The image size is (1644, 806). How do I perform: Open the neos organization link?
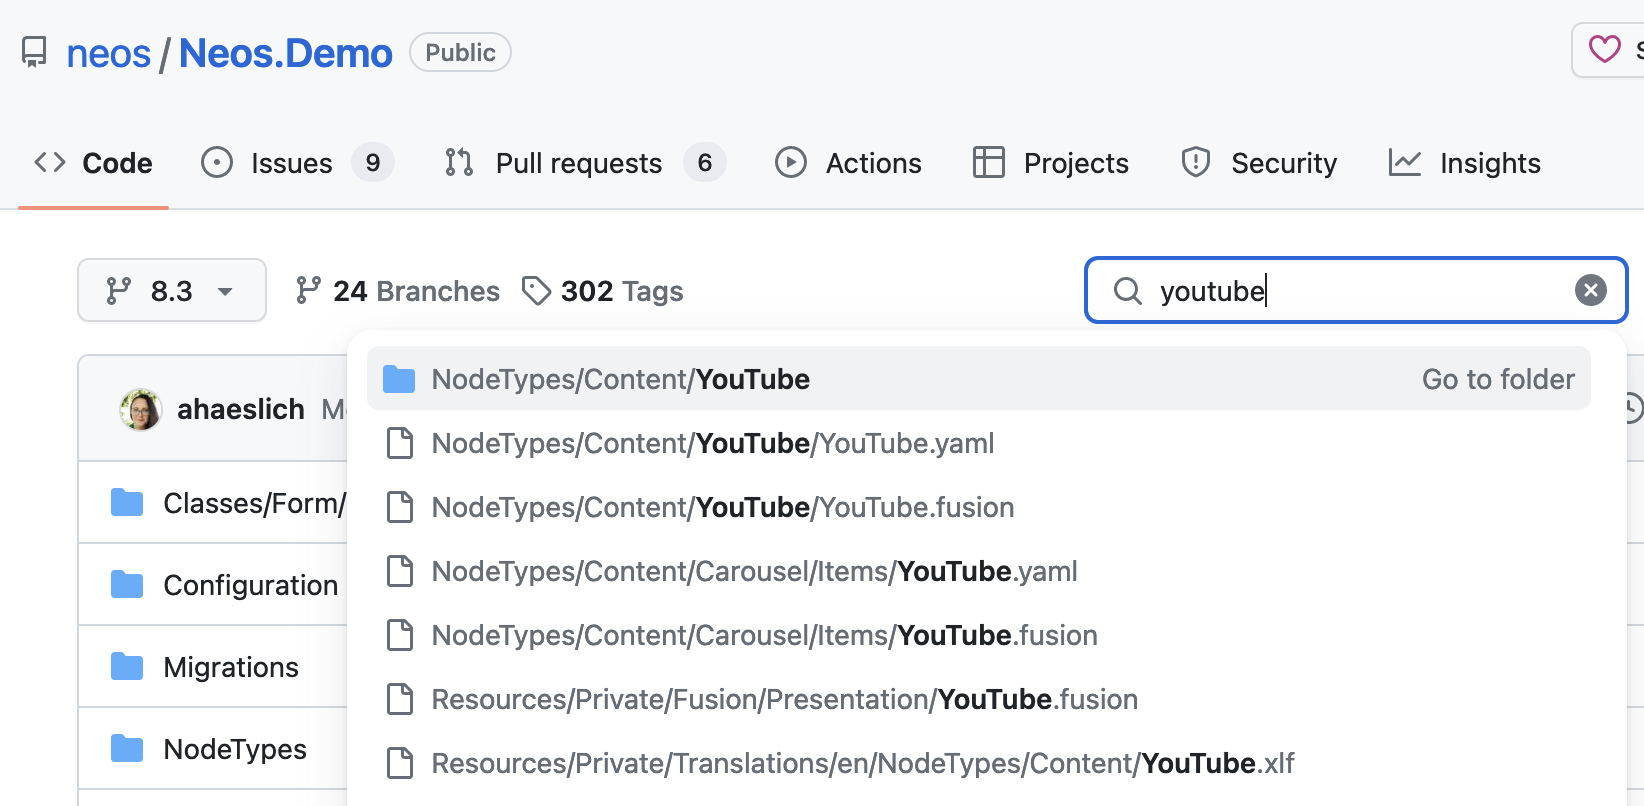108,53
